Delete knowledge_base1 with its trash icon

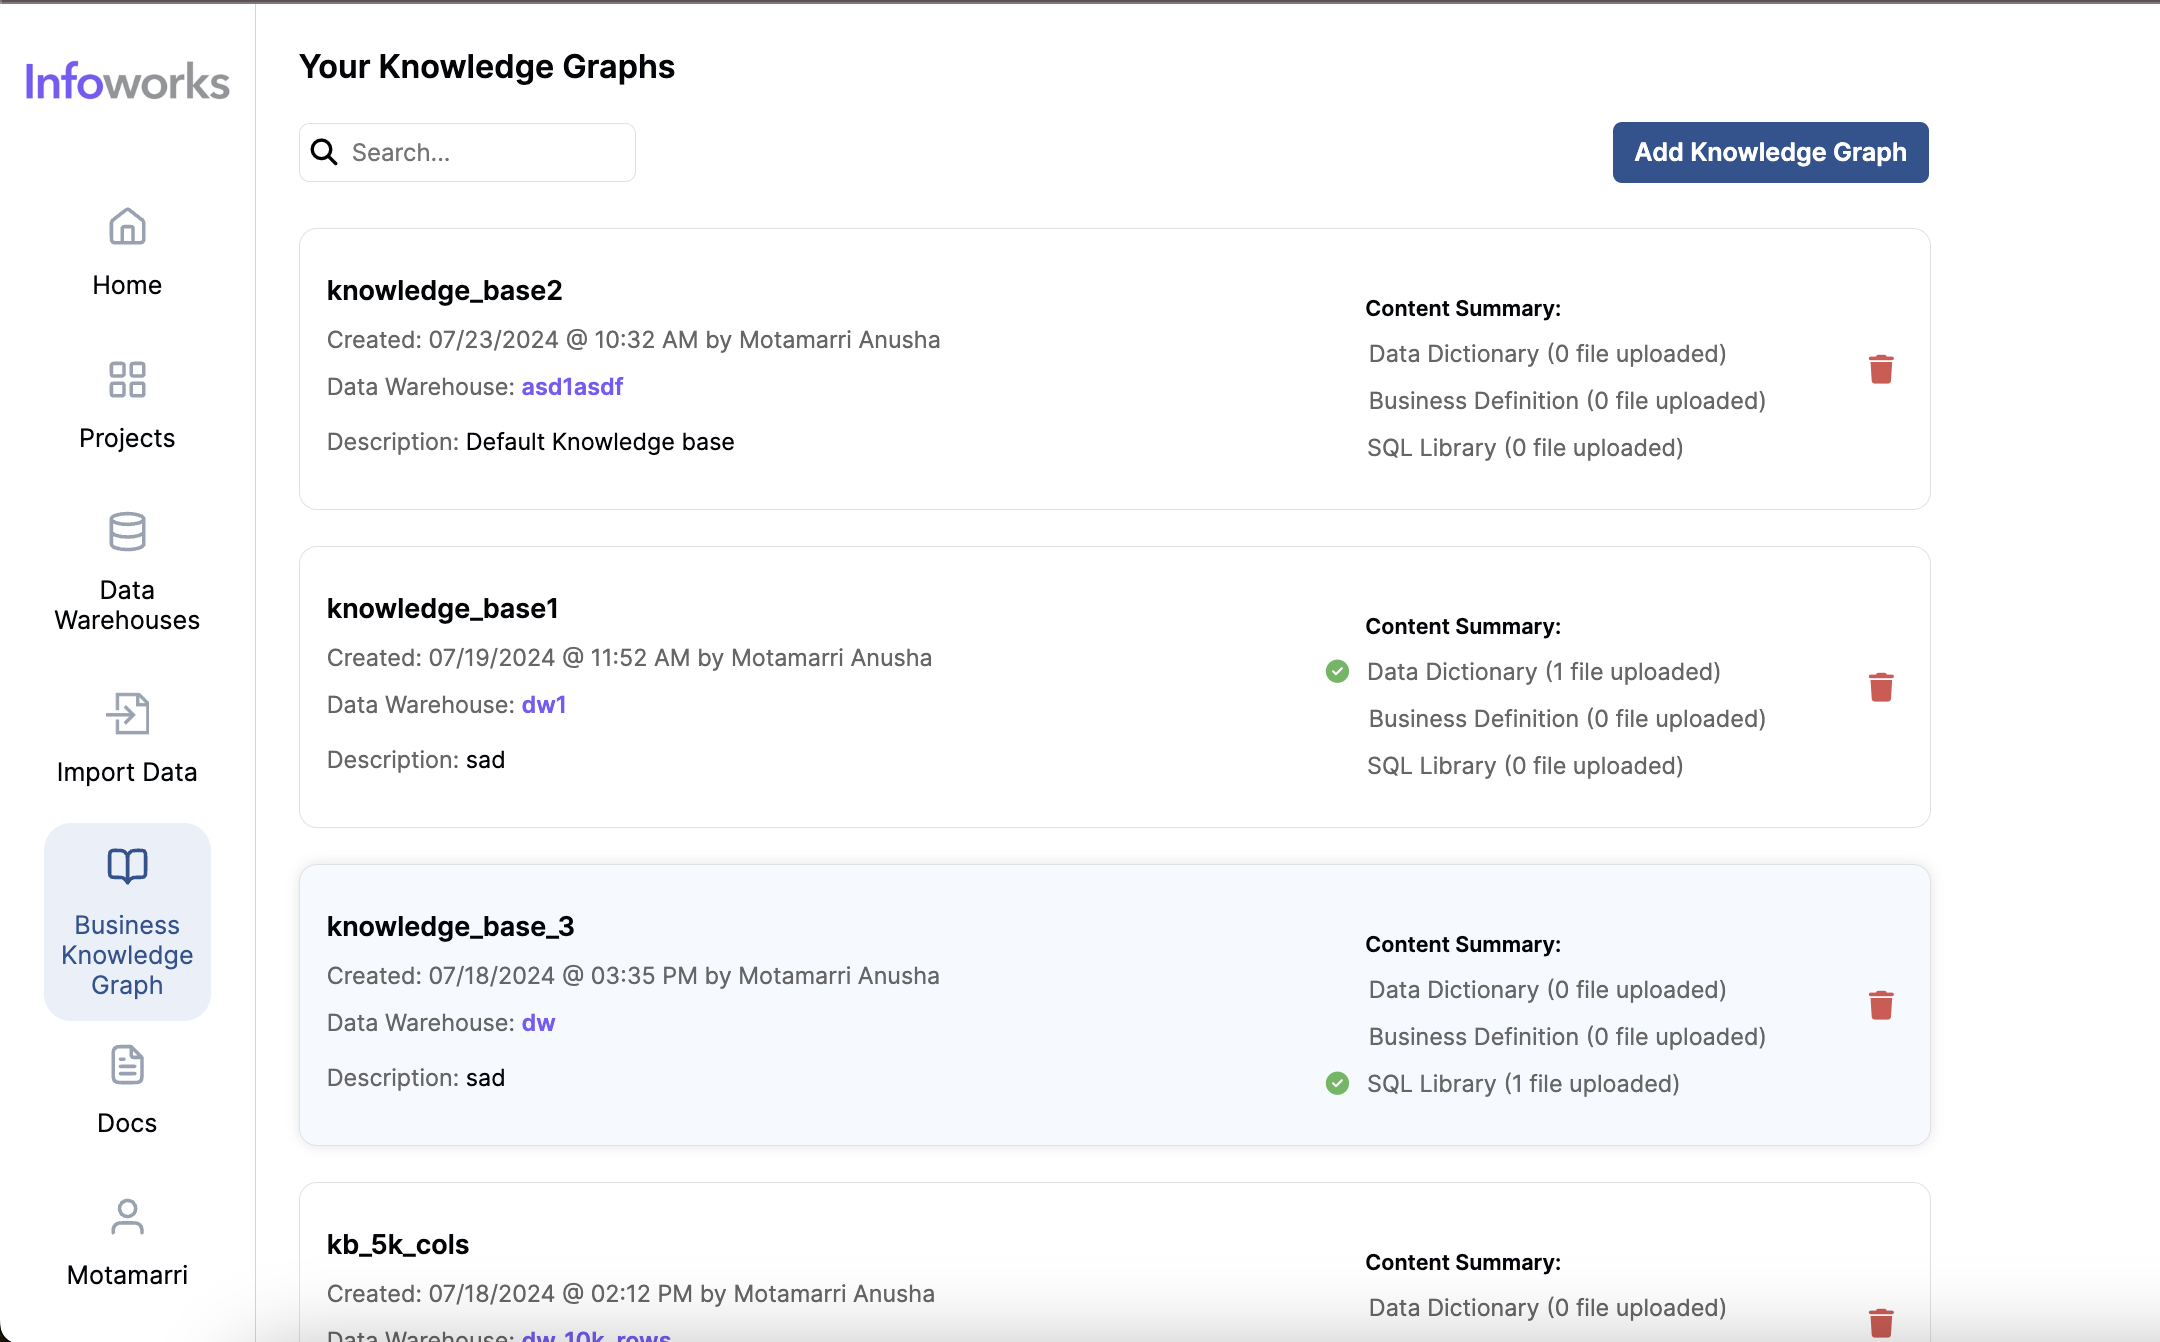point(1881,687)
